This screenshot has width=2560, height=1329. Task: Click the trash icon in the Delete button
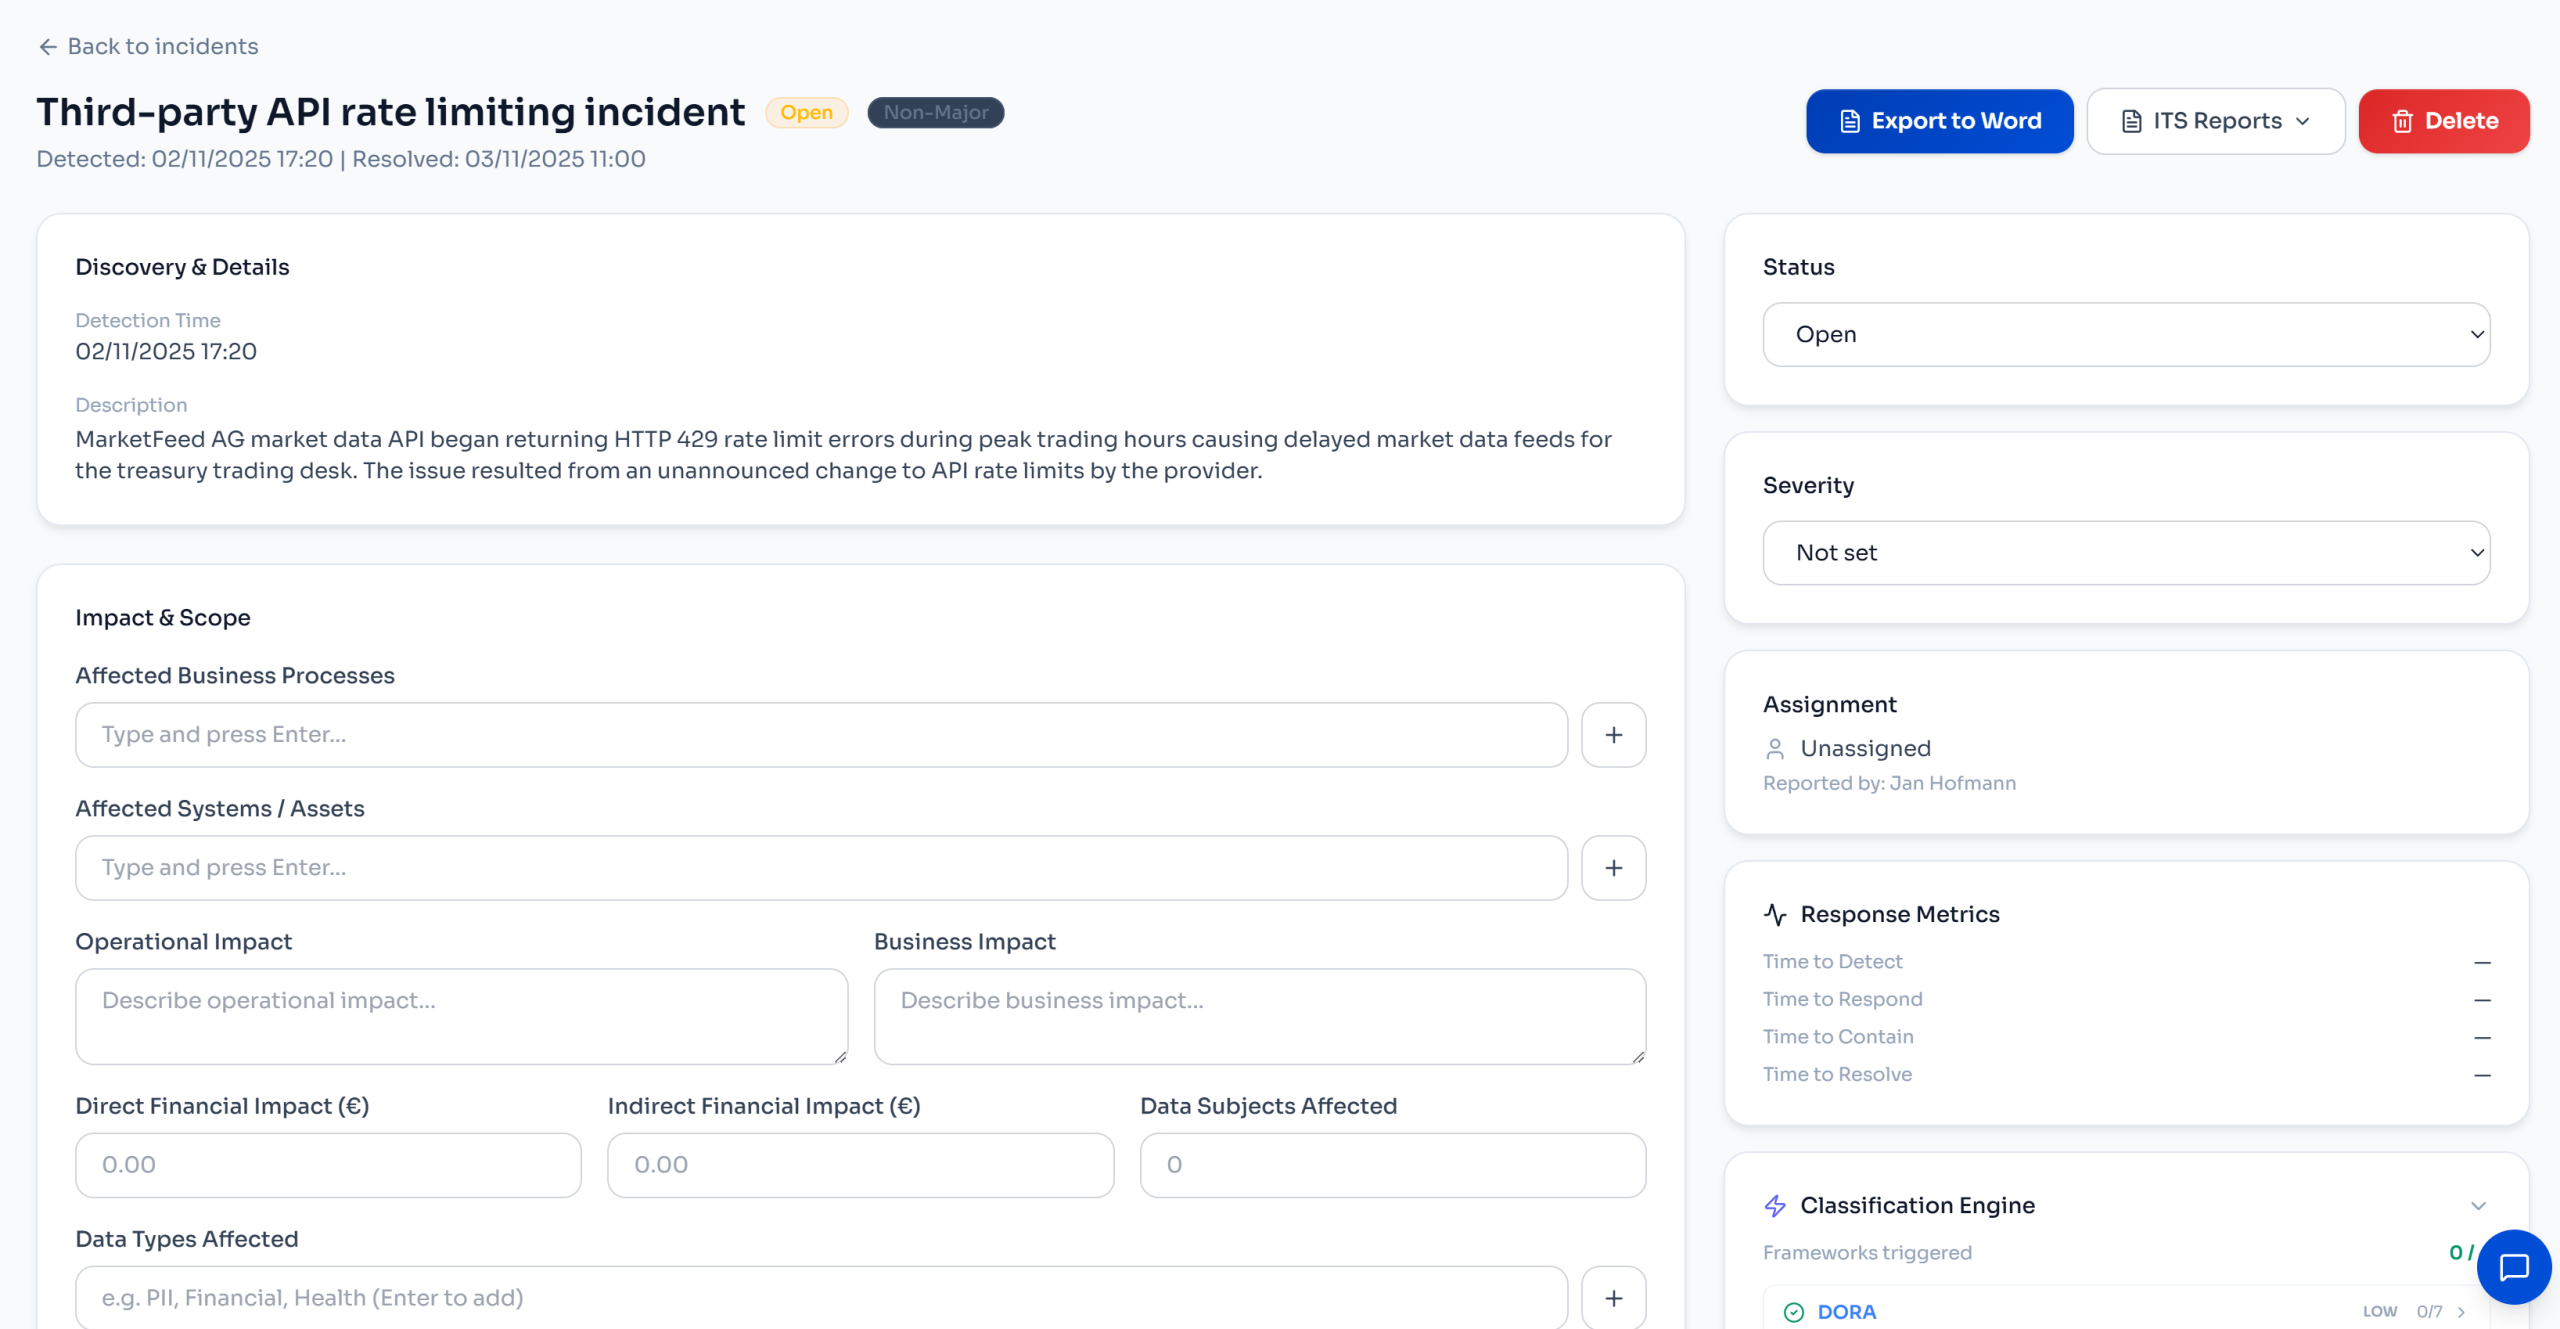pos(2404,120)
